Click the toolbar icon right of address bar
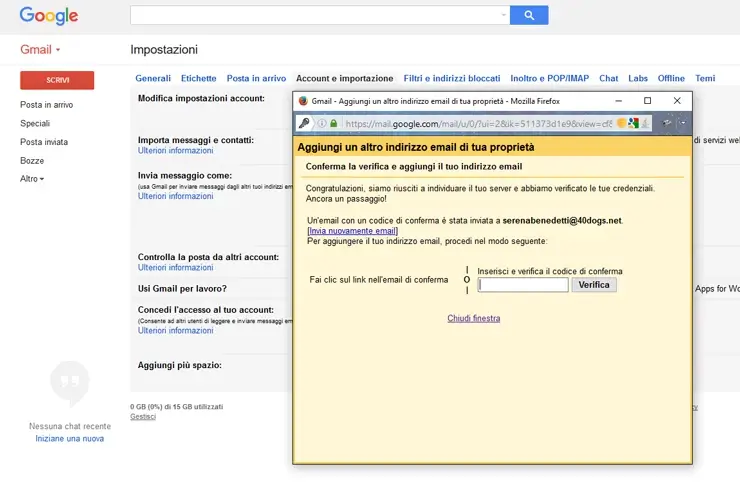This screenshot has width=740, height=488. (667, 123)
